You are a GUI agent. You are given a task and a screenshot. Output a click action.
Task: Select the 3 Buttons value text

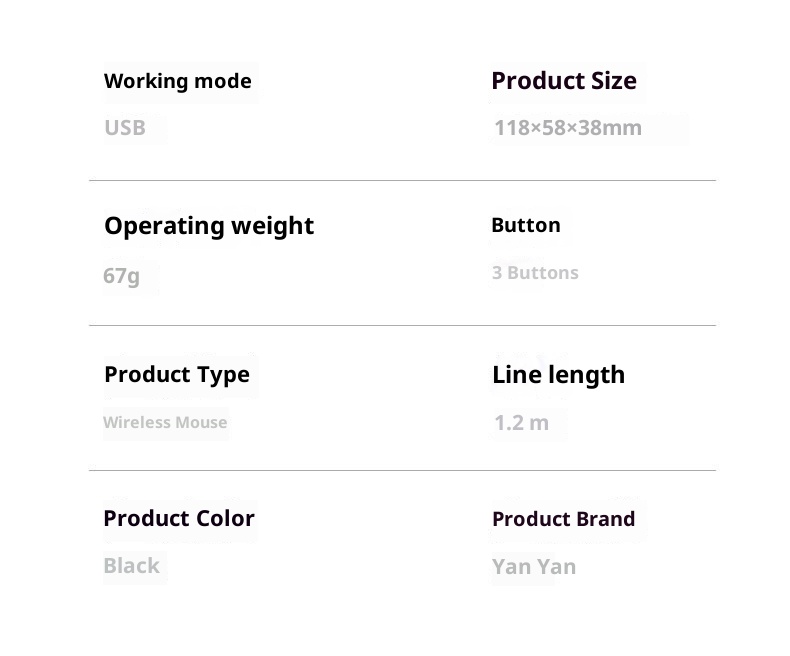[535, 273]
